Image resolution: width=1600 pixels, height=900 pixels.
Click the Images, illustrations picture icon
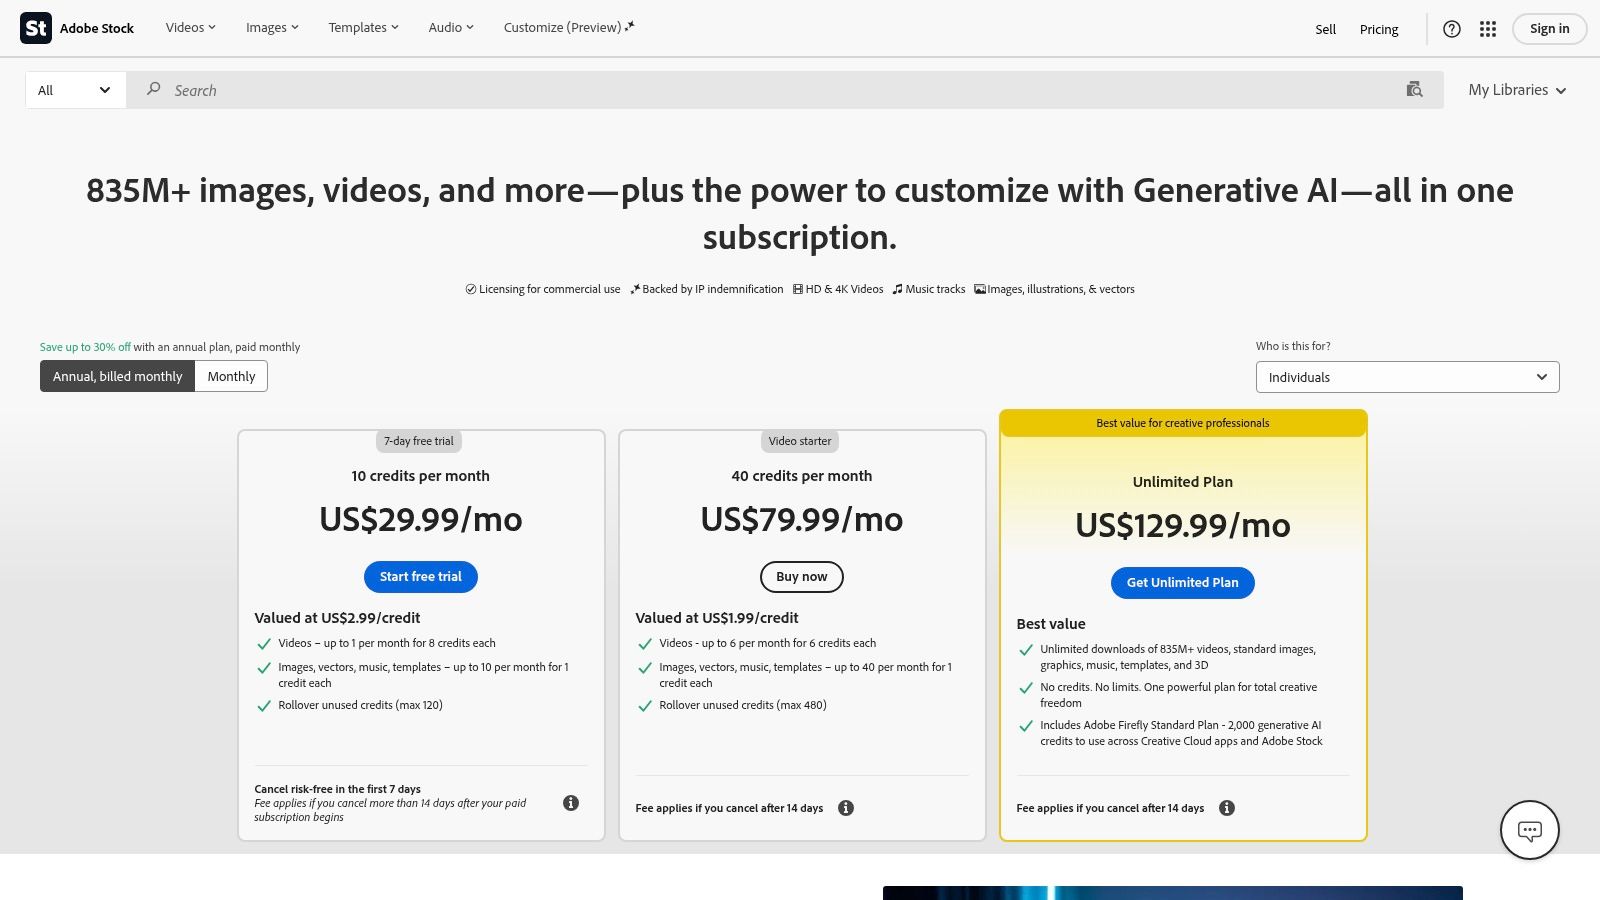(x=980, y=289)
